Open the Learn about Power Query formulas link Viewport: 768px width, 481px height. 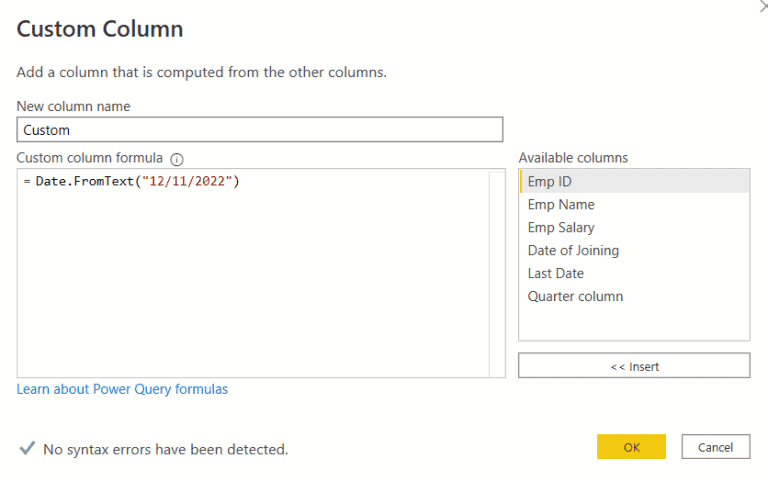click(x=122, y=389)
